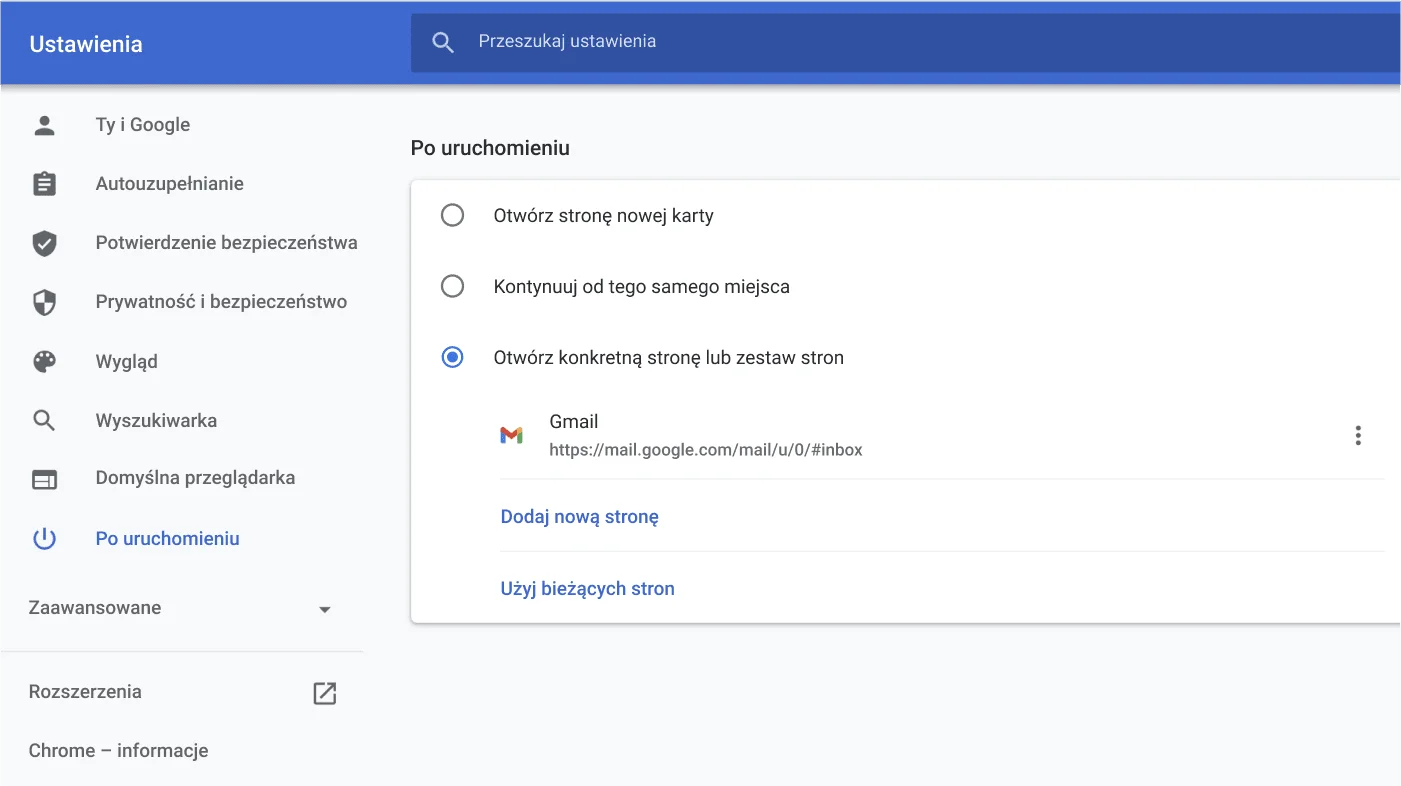Enable Kontynuuj od tego samego miejsca
The image size is (1401, 786).
453,286
